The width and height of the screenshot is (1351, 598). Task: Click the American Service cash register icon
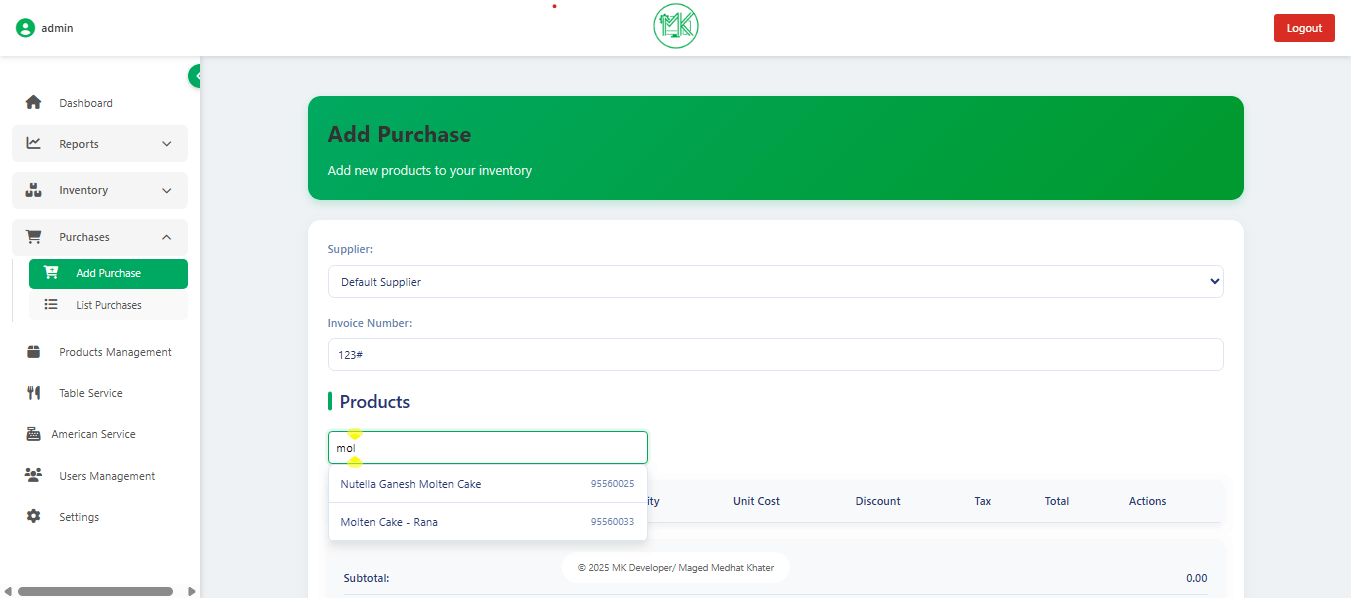pos(32,434)
